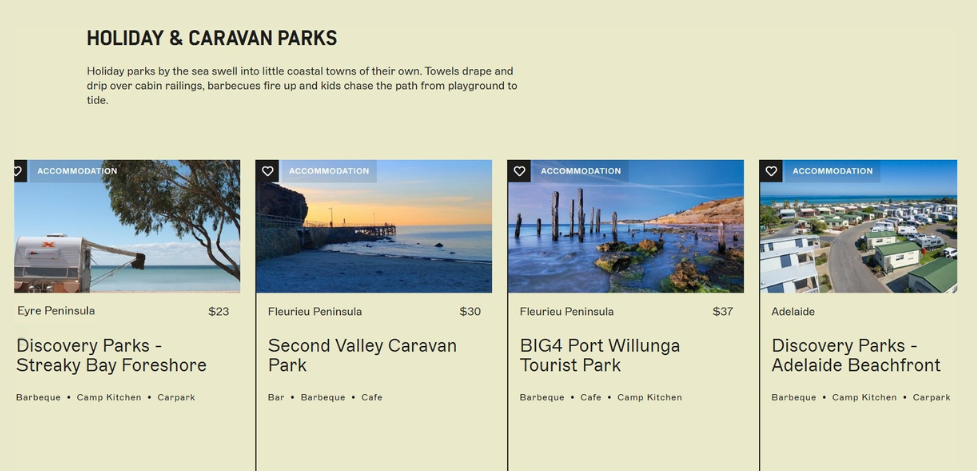This screenshot has height=471, width=977.
Task: Click Accommodation label on Port Willunga card
Action: (581, 171)
